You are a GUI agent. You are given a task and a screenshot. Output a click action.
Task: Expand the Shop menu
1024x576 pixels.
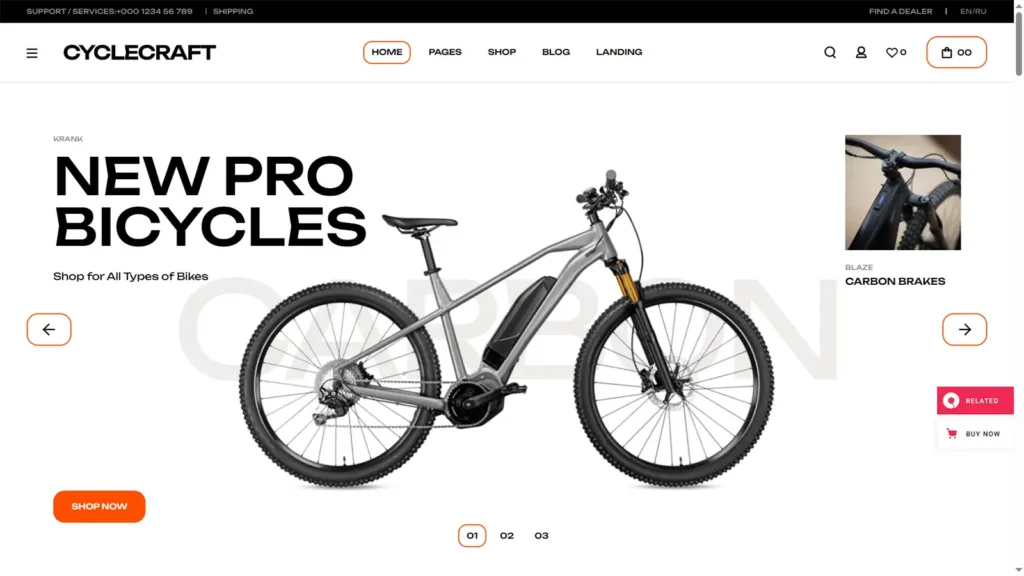tap(502, 52)
